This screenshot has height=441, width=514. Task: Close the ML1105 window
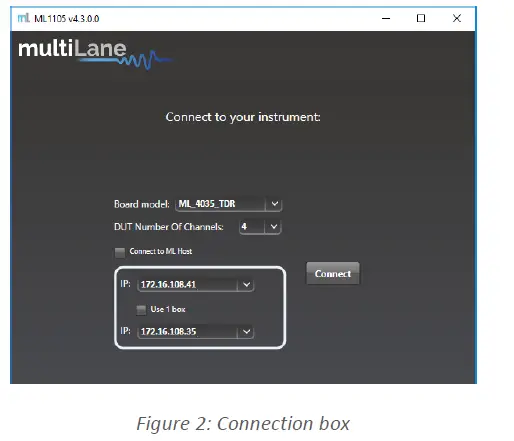(457, 18)
